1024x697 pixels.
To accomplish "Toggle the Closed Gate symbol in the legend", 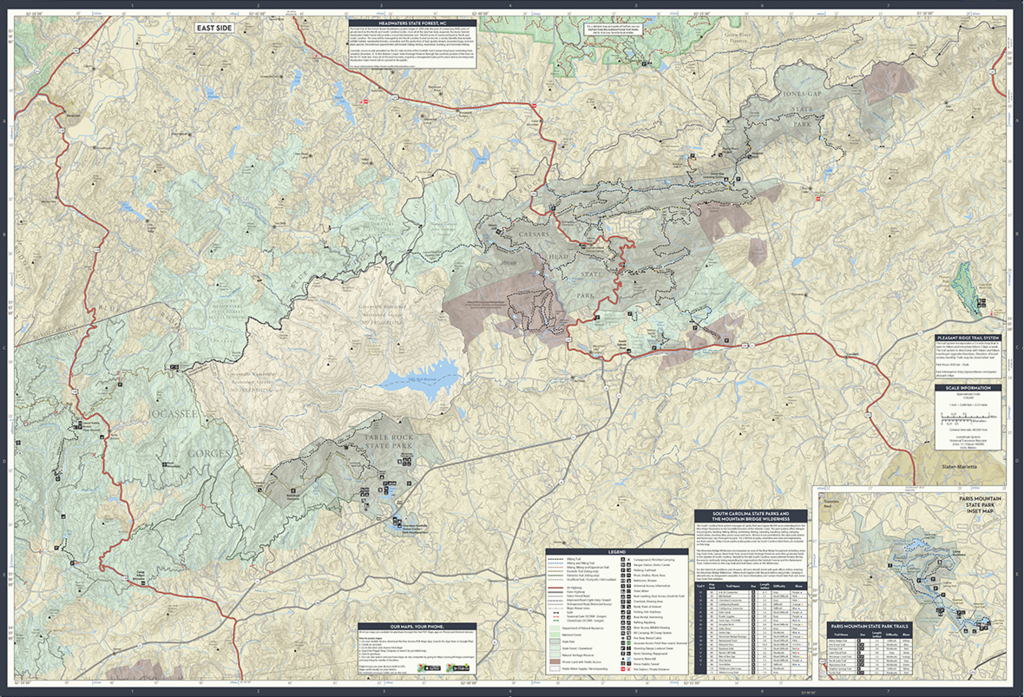I will [x=555, y=621].
